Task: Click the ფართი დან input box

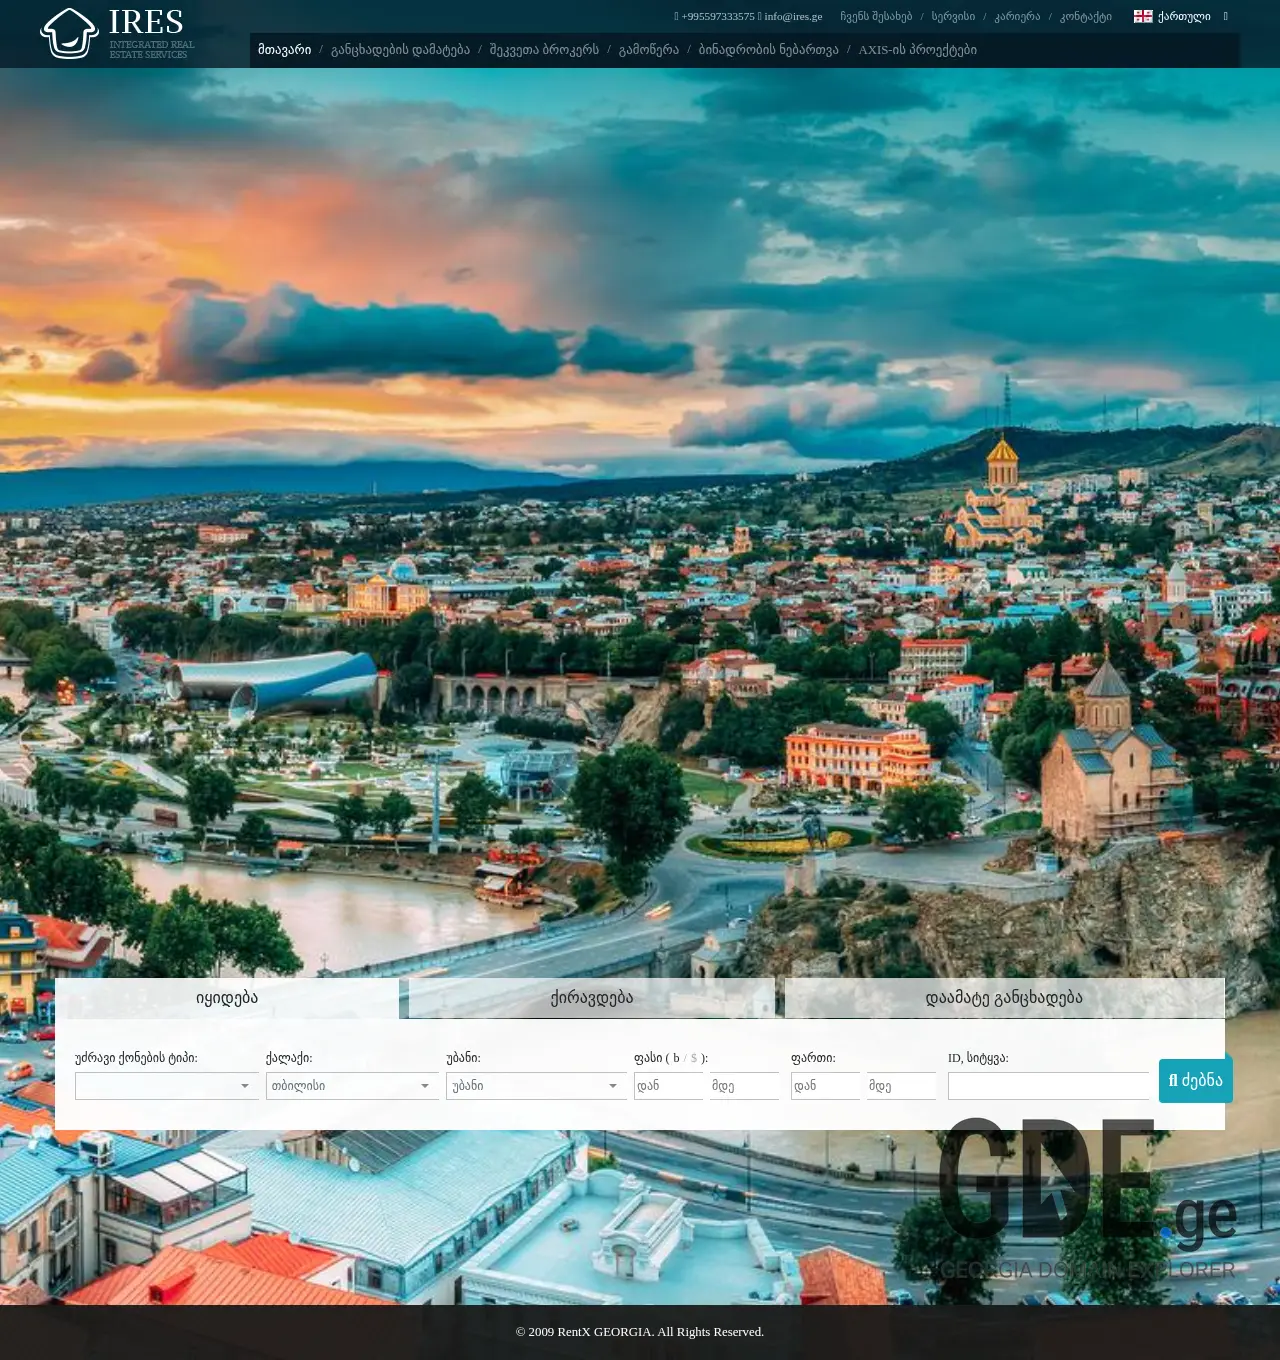Action: click(825, 1085)
